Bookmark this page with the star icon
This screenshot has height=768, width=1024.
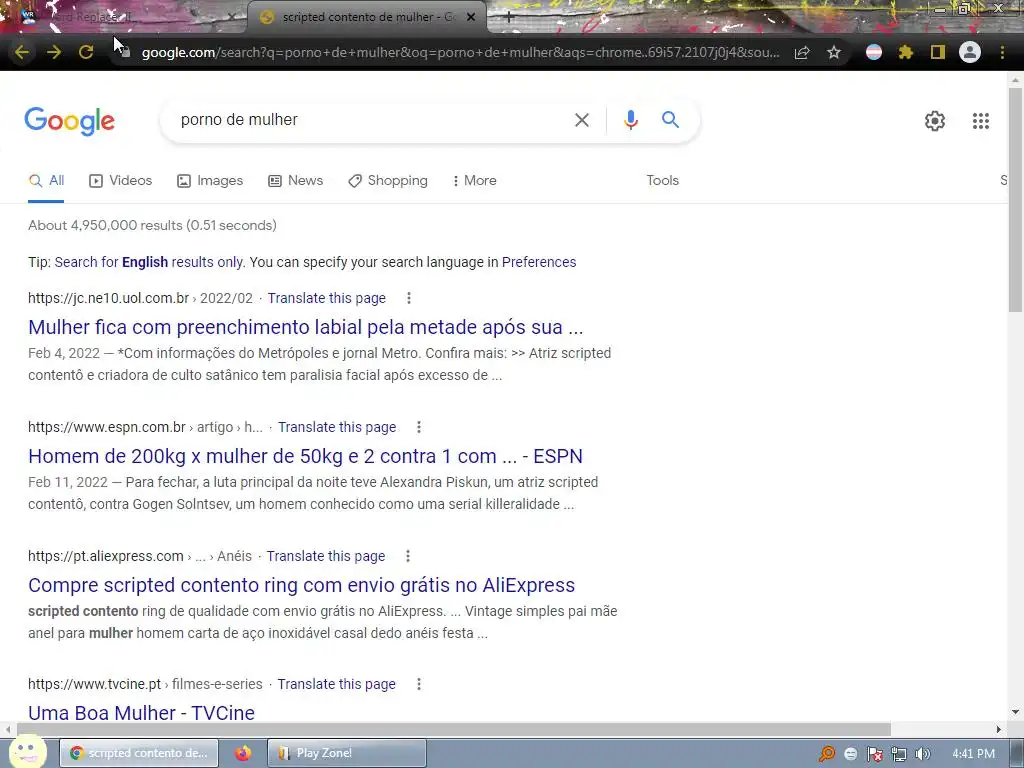tap(834, 52)
